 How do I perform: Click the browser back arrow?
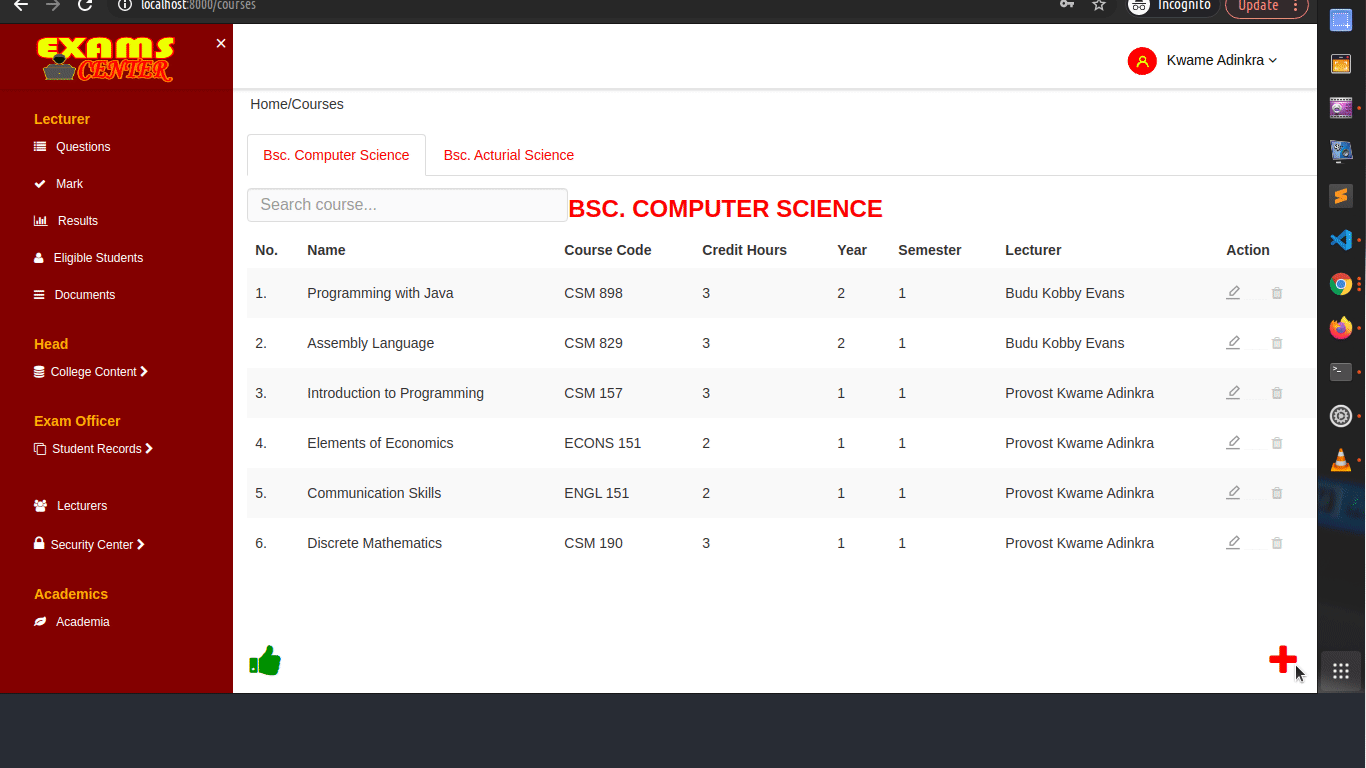pos(21,5)
